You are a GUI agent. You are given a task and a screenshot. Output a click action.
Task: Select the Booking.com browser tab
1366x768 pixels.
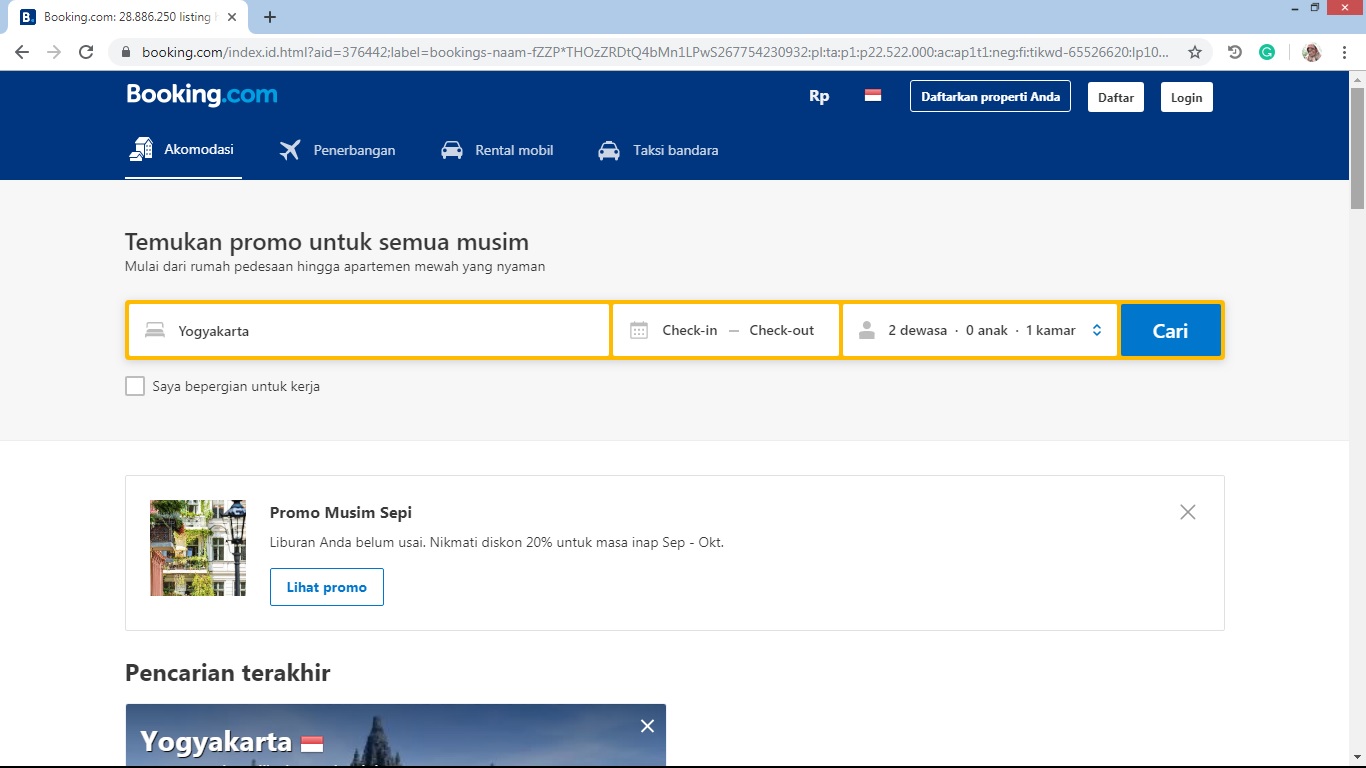coord(130,17)
